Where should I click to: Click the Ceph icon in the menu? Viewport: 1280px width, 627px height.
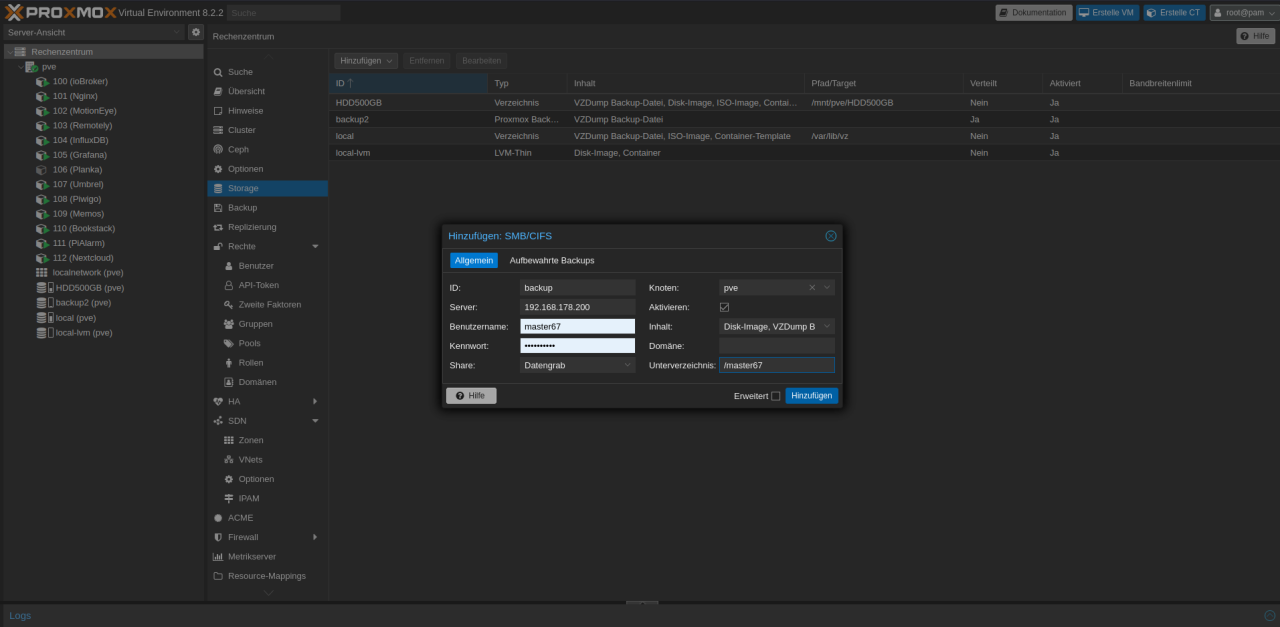218,149
